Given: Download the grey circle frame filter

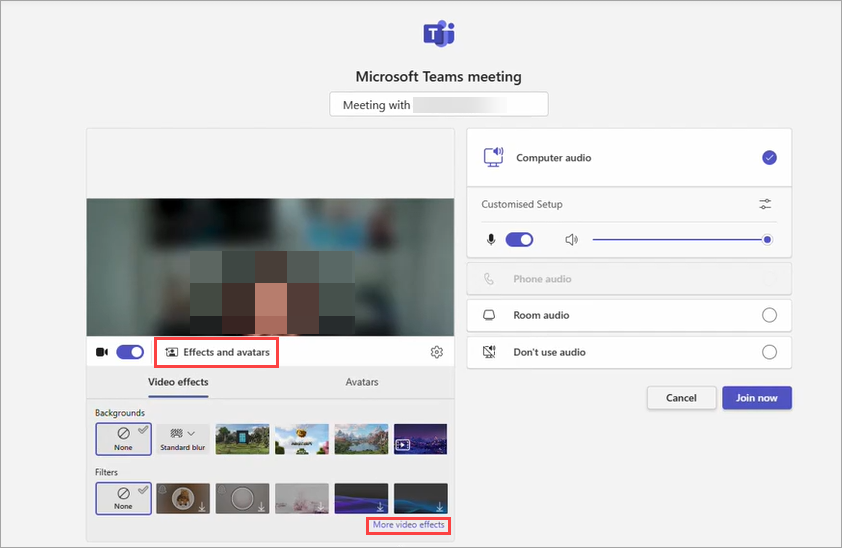Looking at the screenshot, I should 242,499.
